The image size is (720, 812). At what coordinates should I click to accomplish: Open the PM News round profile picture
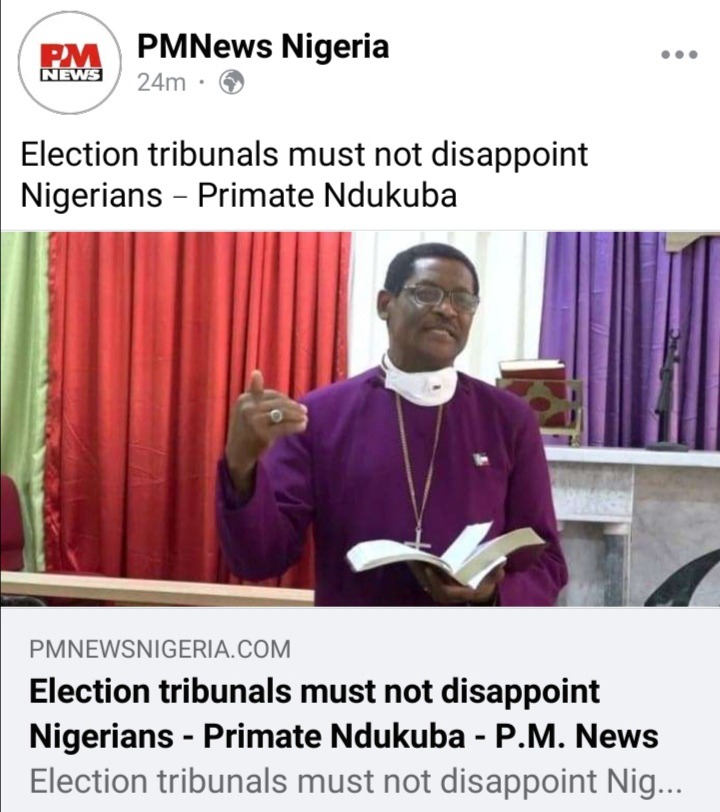coord(69,62)
